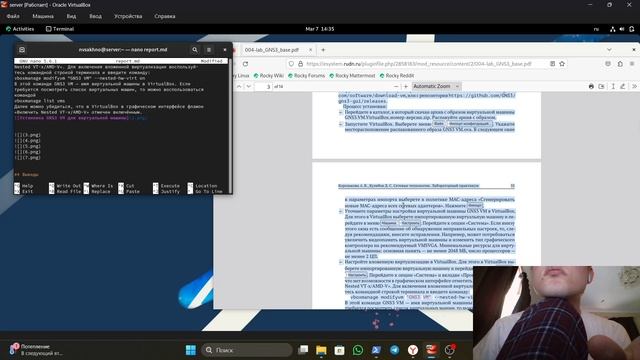
Task: Open PDF viewer tools double-chevron menu
Action: click(x=634, y=86)
